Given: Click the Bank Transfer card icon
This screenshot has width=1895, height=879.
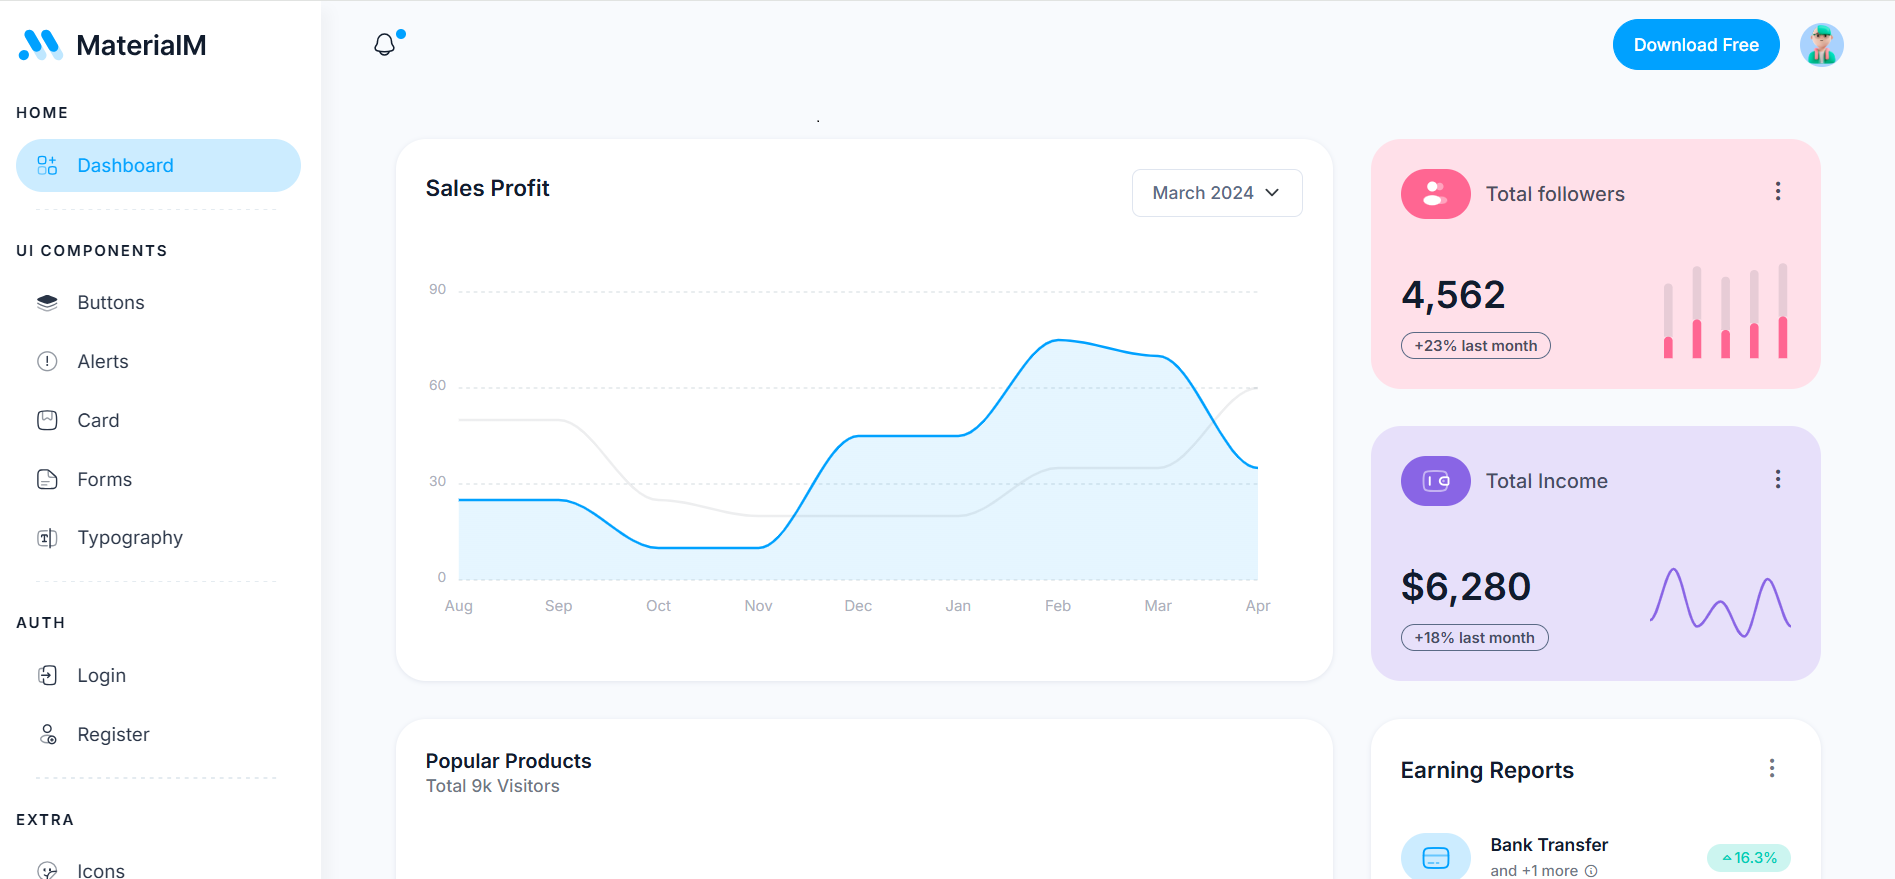Looking at the screenshot, I should 1435,857.
